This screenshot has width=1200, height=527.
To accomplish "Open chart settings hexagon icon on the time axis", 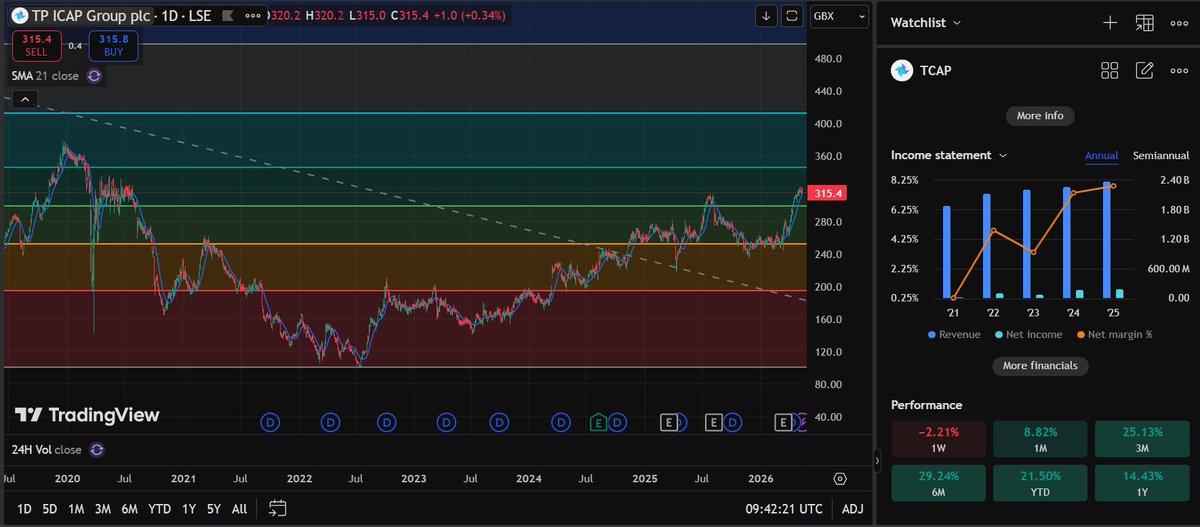I will (x=839, y=479).
